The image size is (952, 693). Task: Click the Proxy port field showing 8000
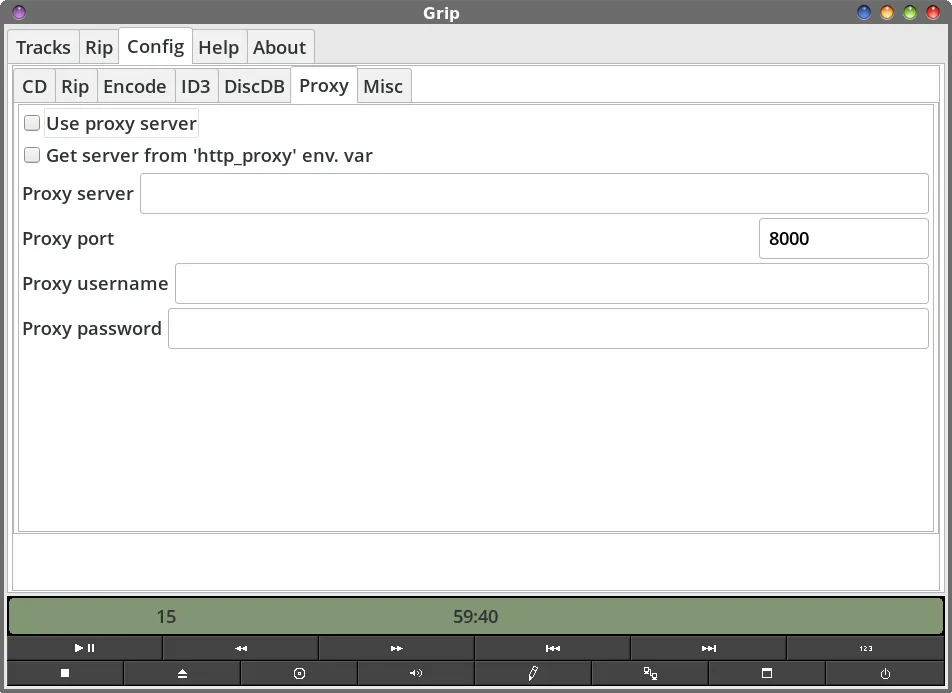coord(844,238)
